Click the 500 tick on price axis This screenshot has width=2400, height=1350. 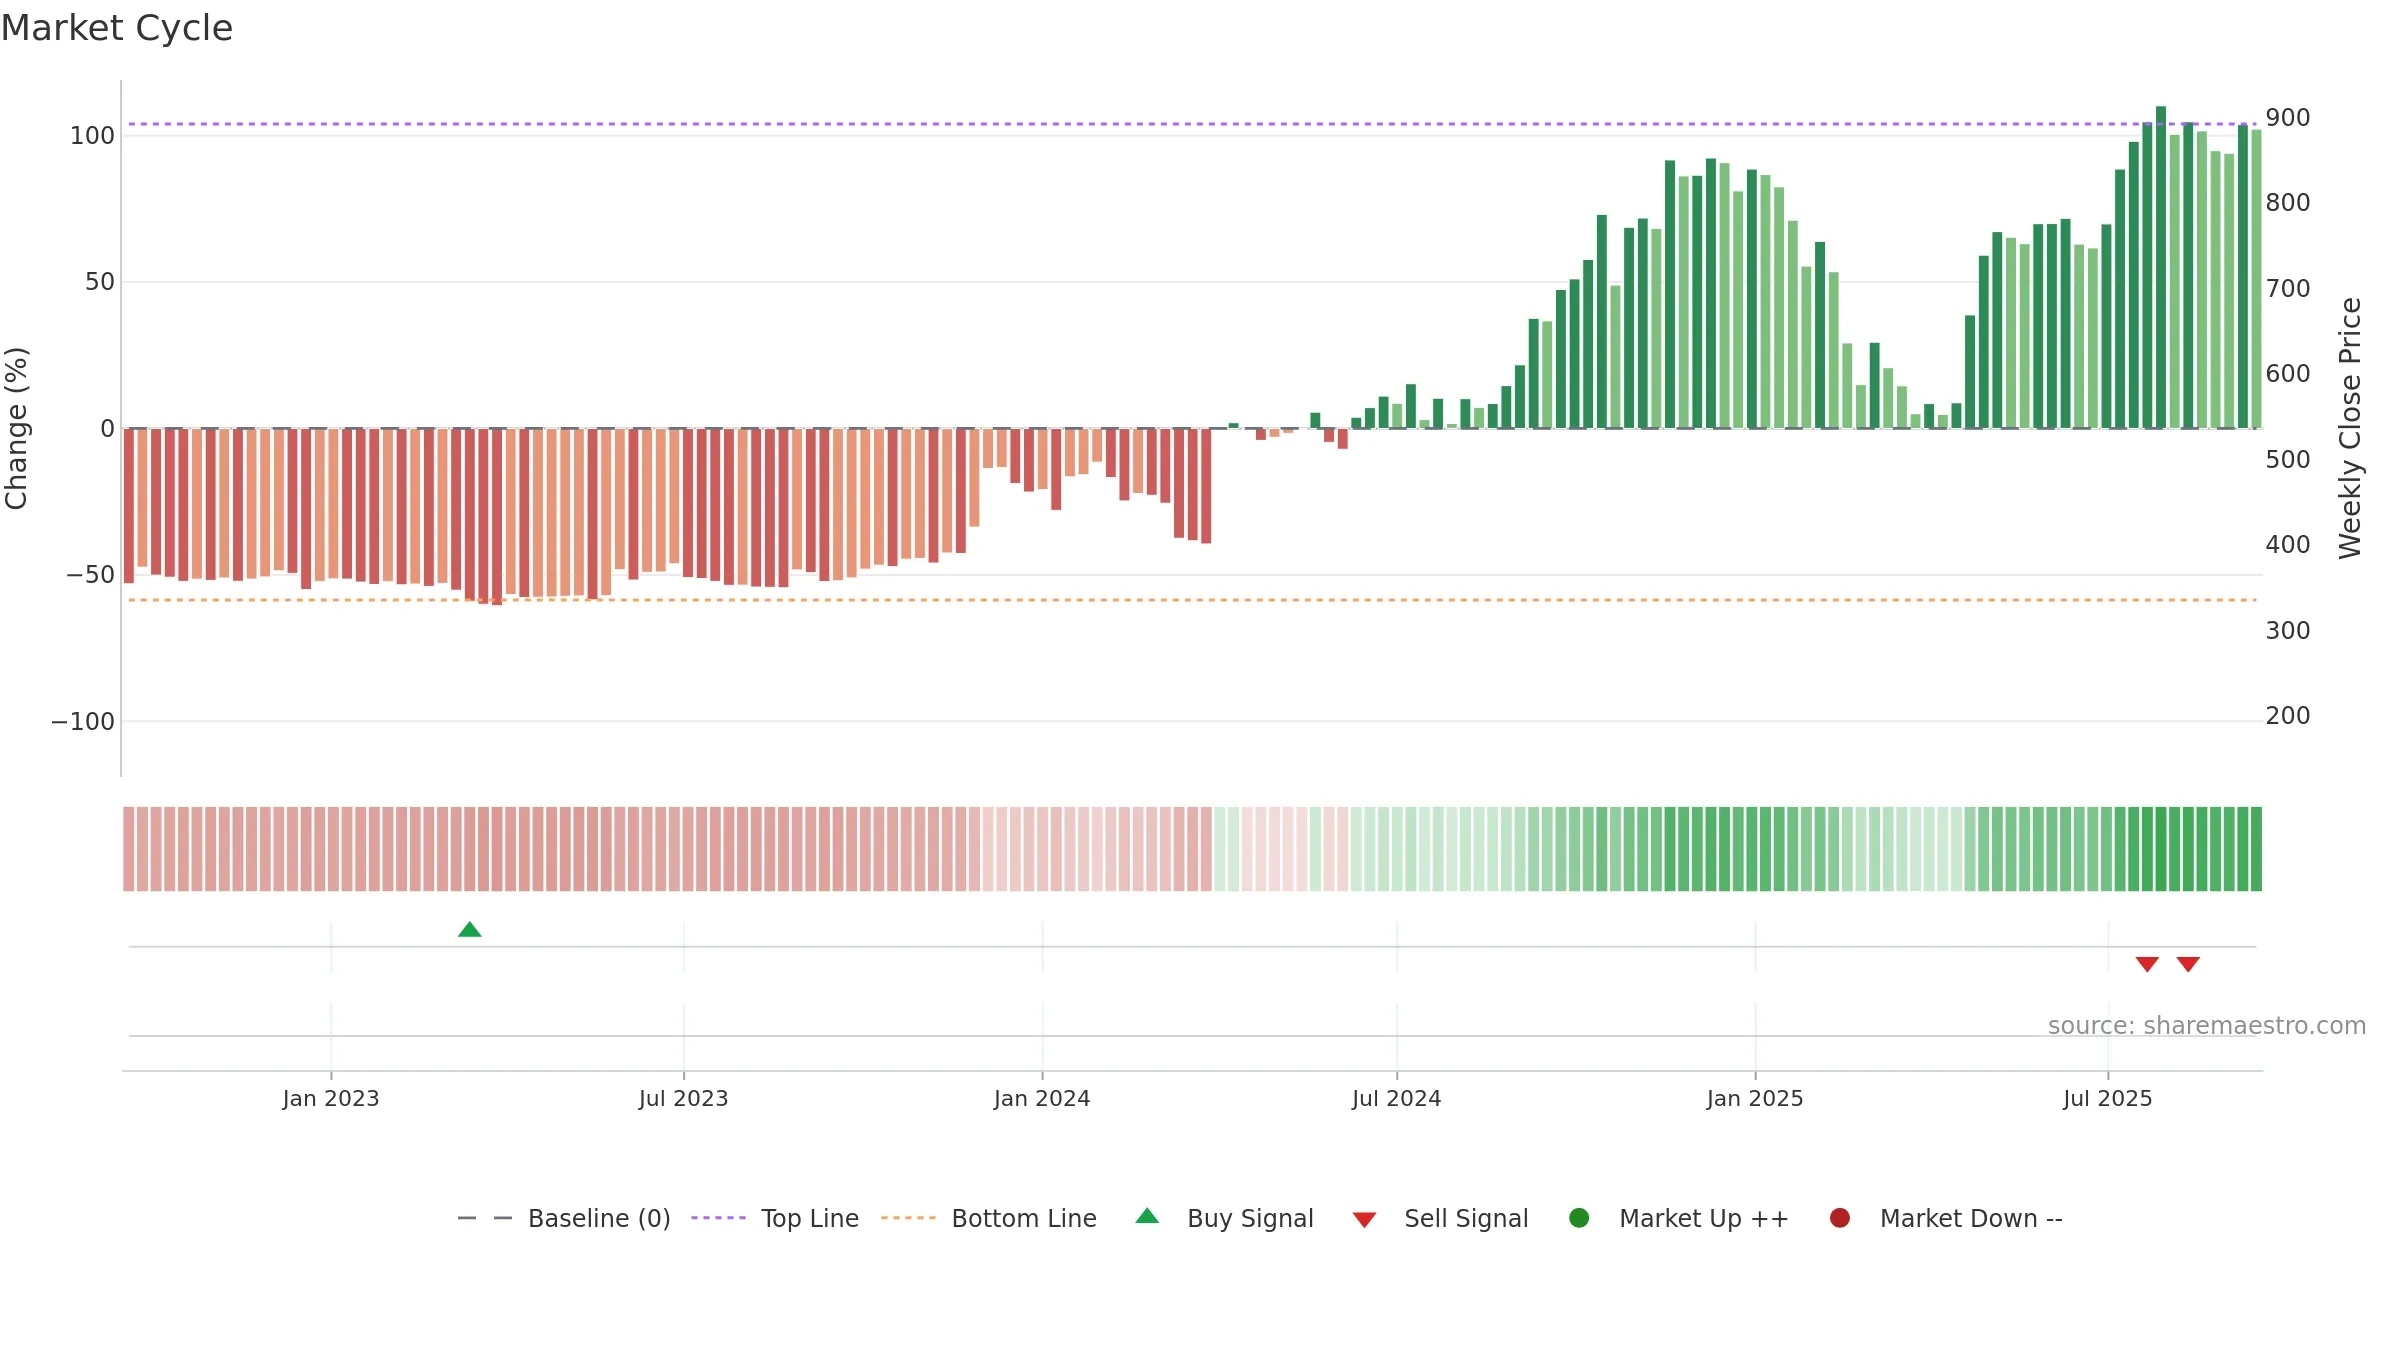pos(2288,460)
